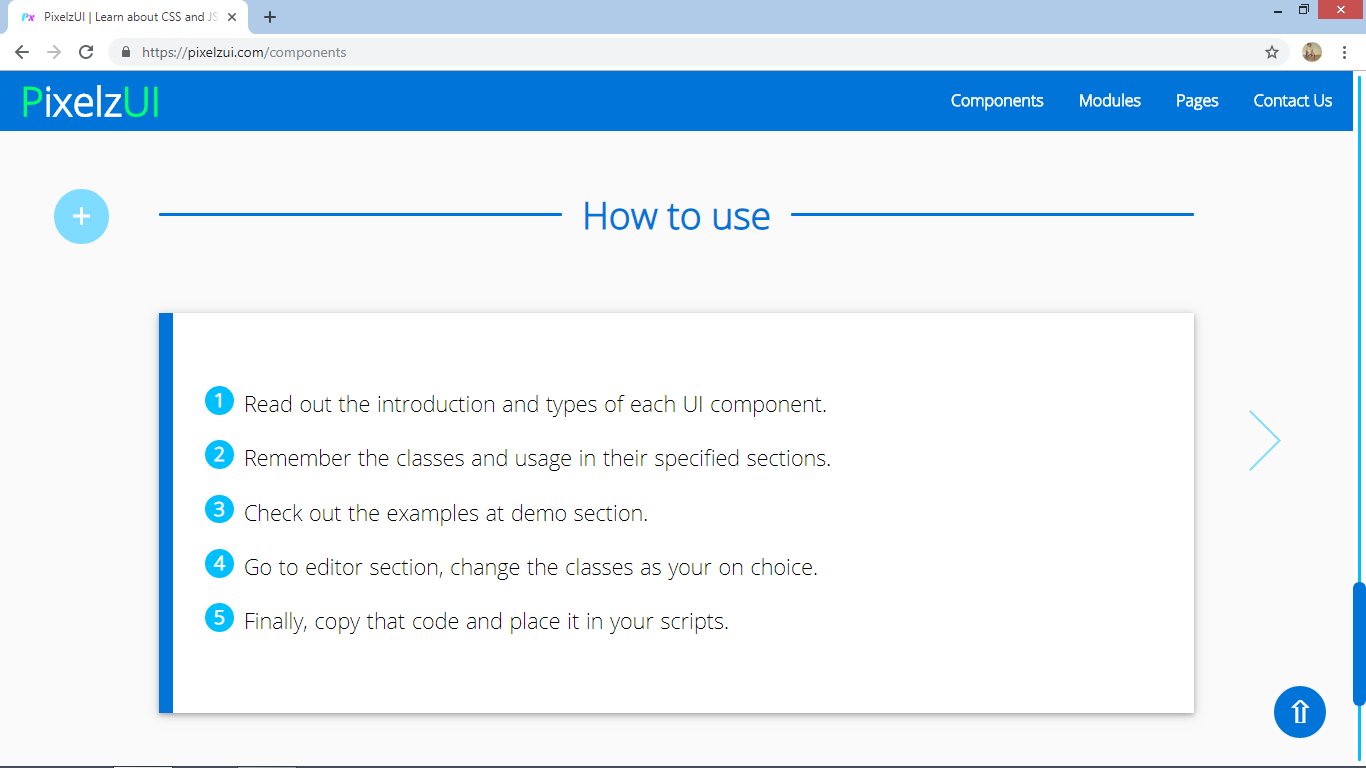Click the browser forward arrow
Image resolution: width=1366 pixels, height=768 pixels.
pyautogui.click(x=54, y=52)
